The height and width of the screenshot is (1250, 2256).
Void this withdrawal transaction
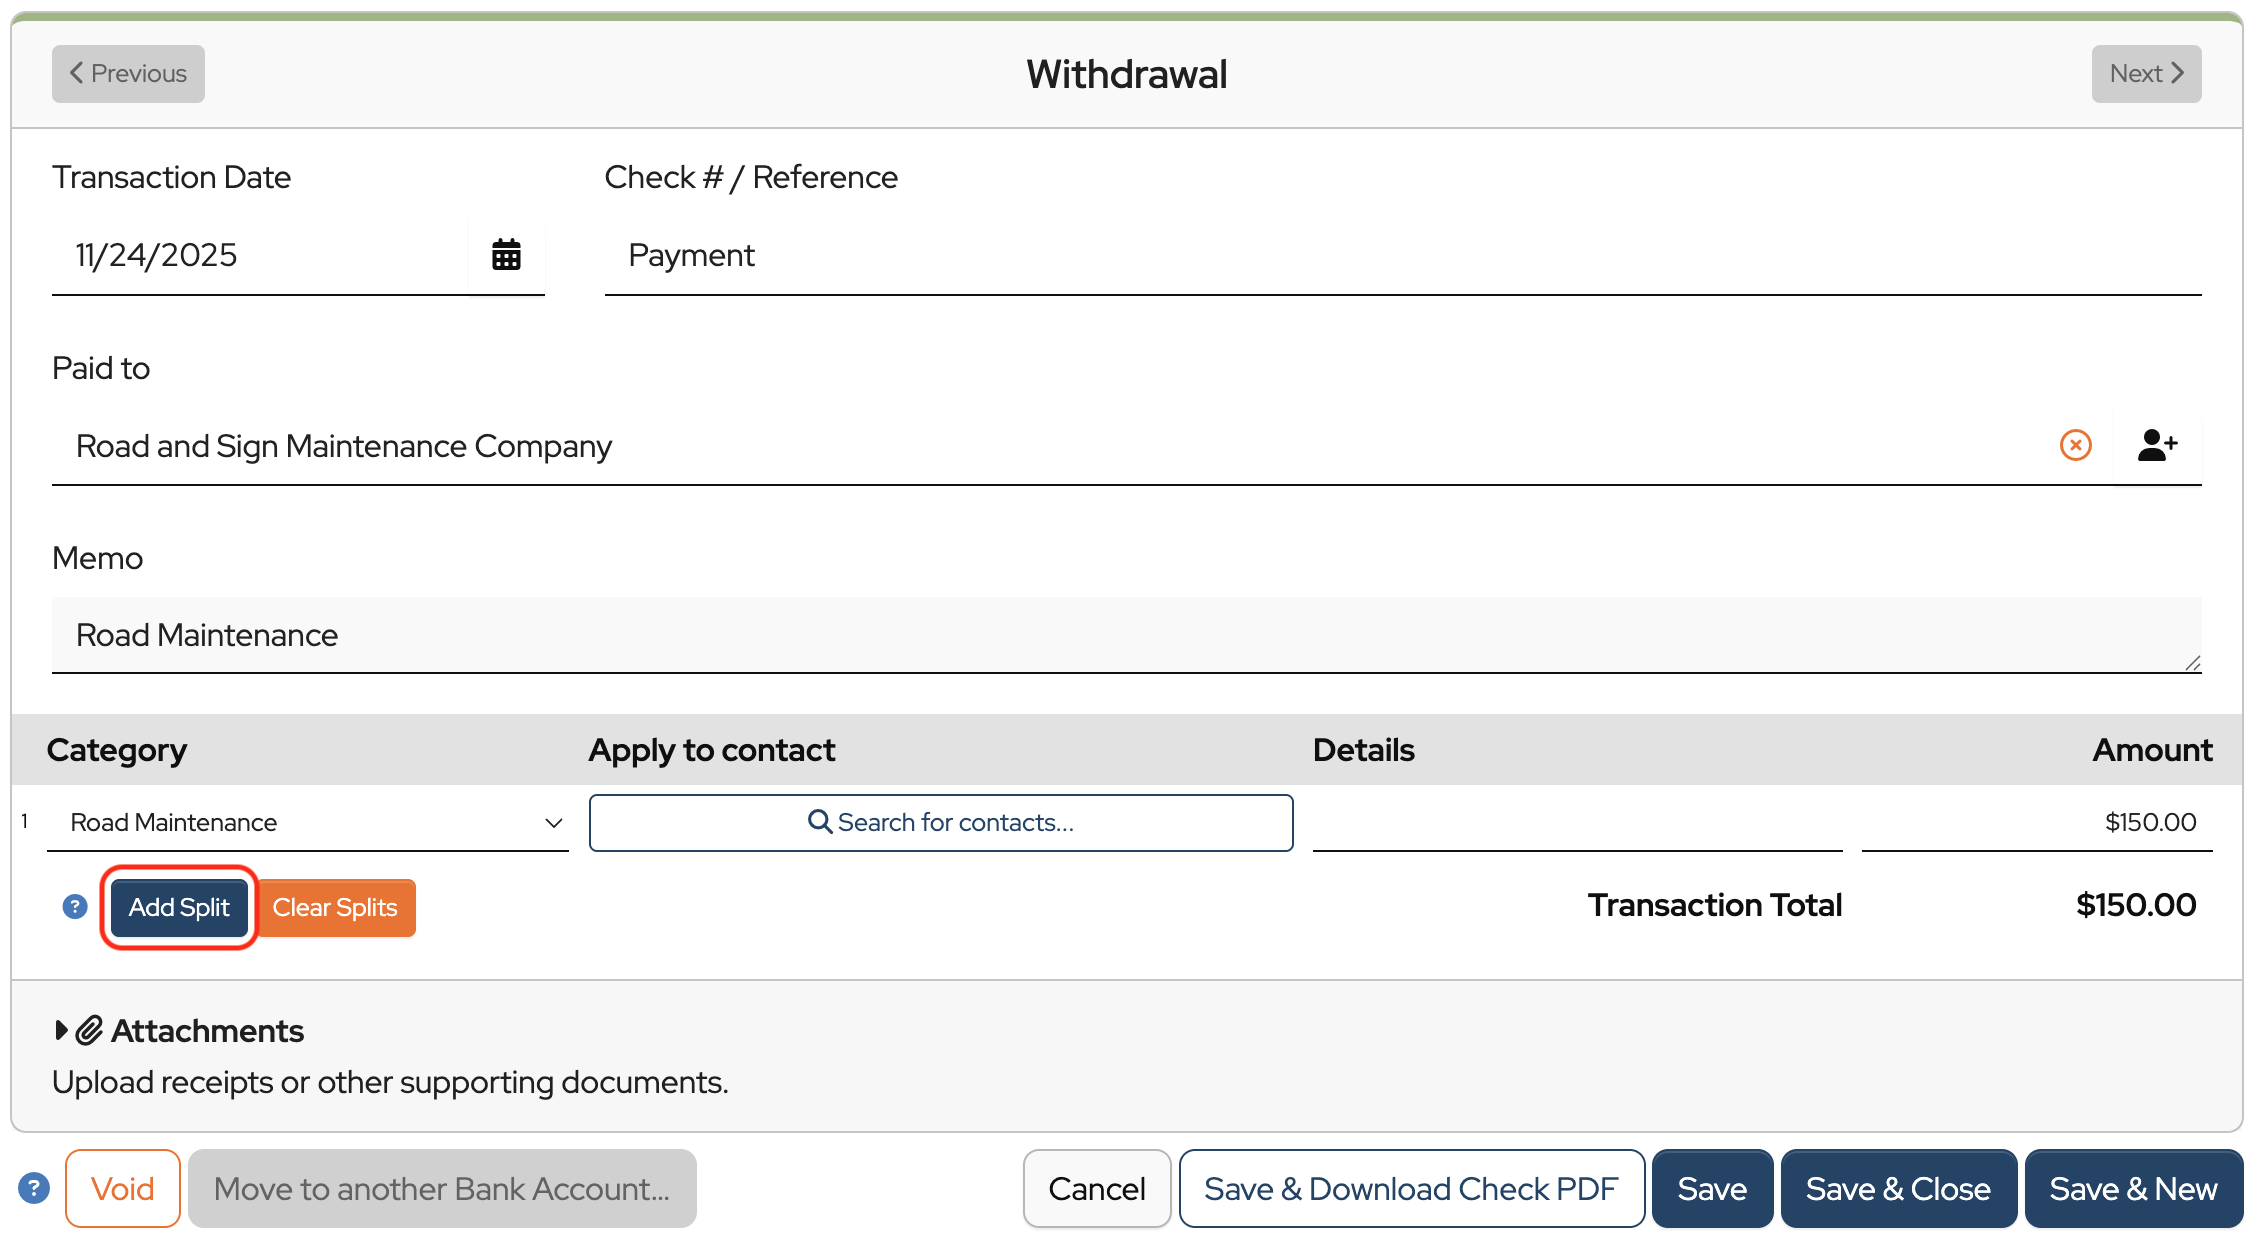(x=122, y=1188)
